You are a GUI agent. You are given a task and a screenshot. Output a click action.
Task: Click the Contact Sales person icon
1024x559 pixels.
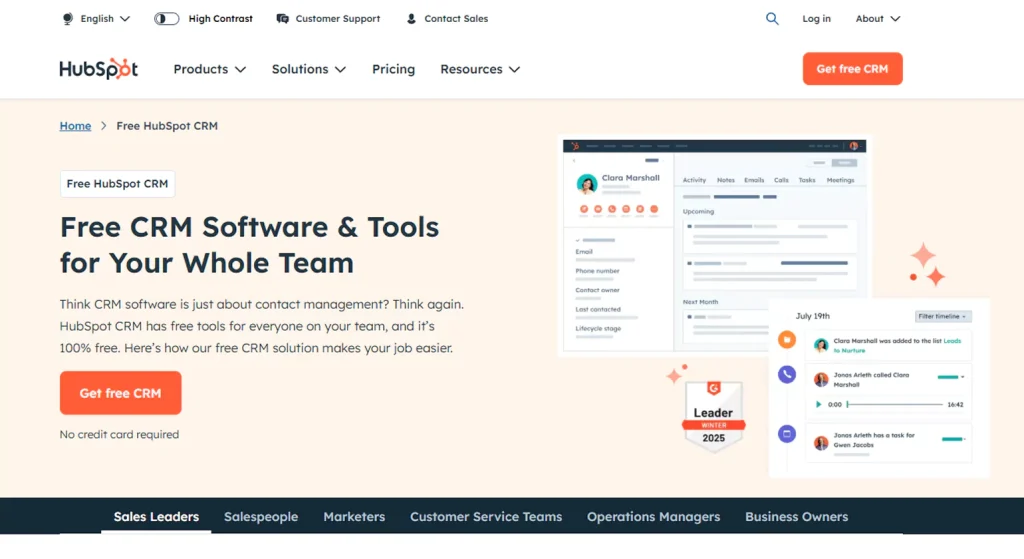click(411, 18)
